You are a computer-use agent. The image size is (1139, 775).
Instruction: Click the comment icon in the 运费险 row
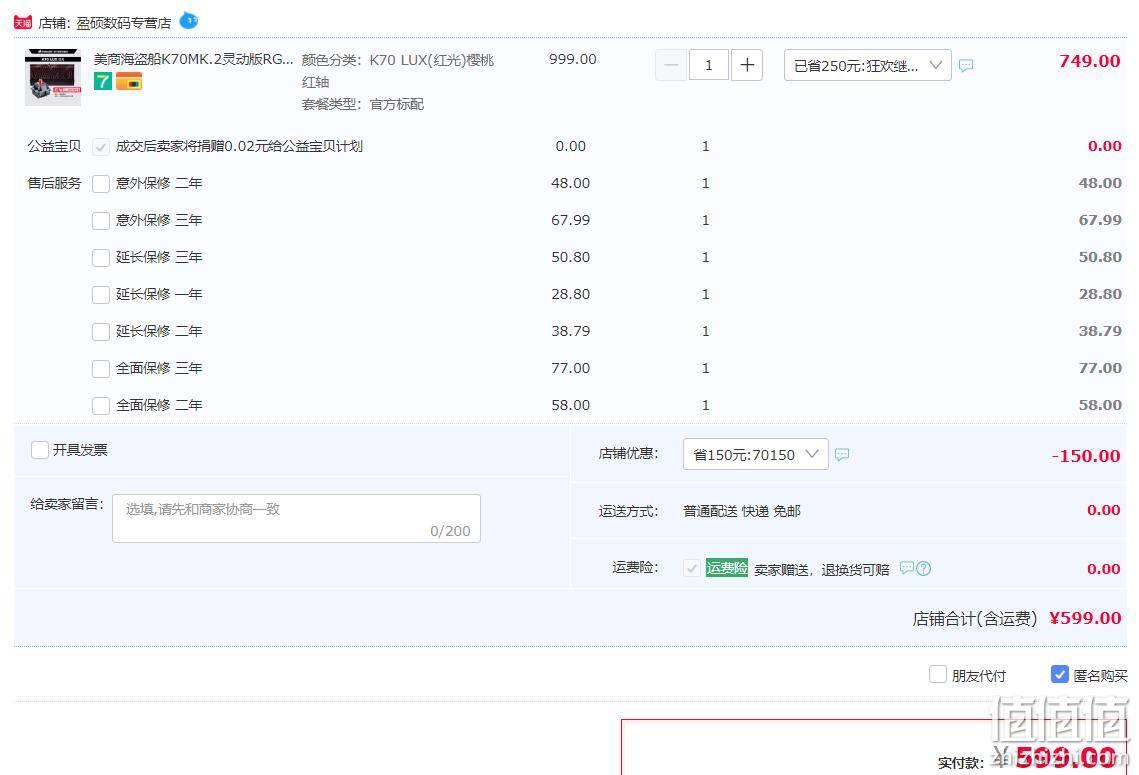[907, 568]
